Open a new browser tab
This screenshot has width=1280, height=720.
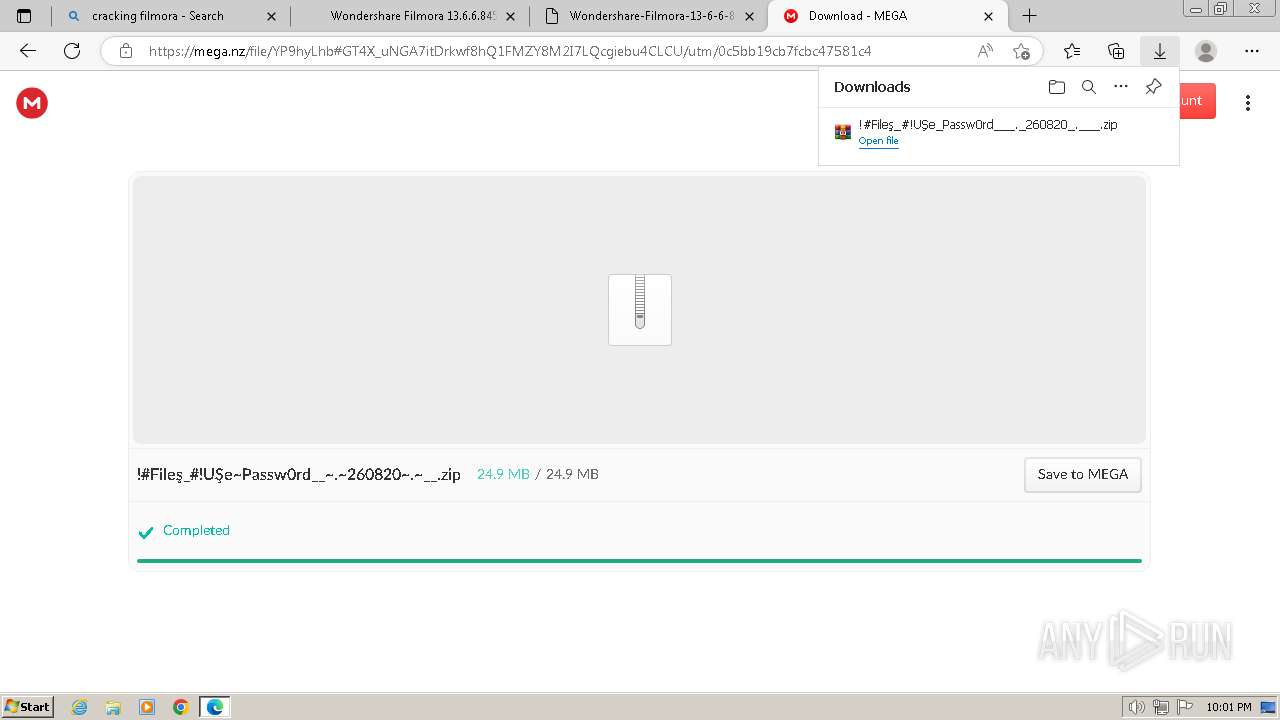1029,16
